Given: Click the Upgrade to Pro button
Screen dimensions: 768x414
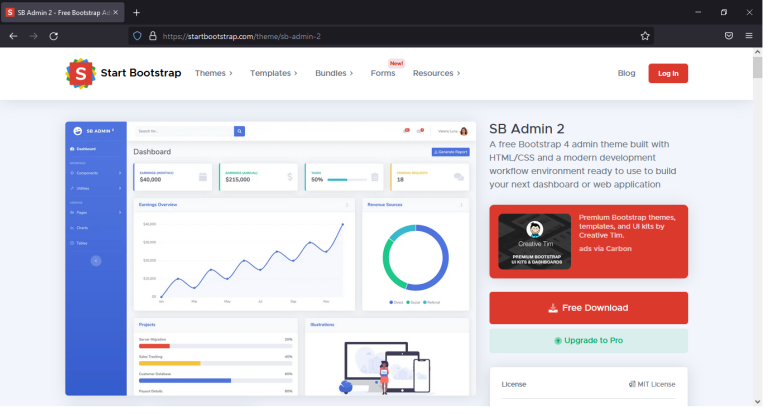Looking at the screenshot, I should (588, 340).
